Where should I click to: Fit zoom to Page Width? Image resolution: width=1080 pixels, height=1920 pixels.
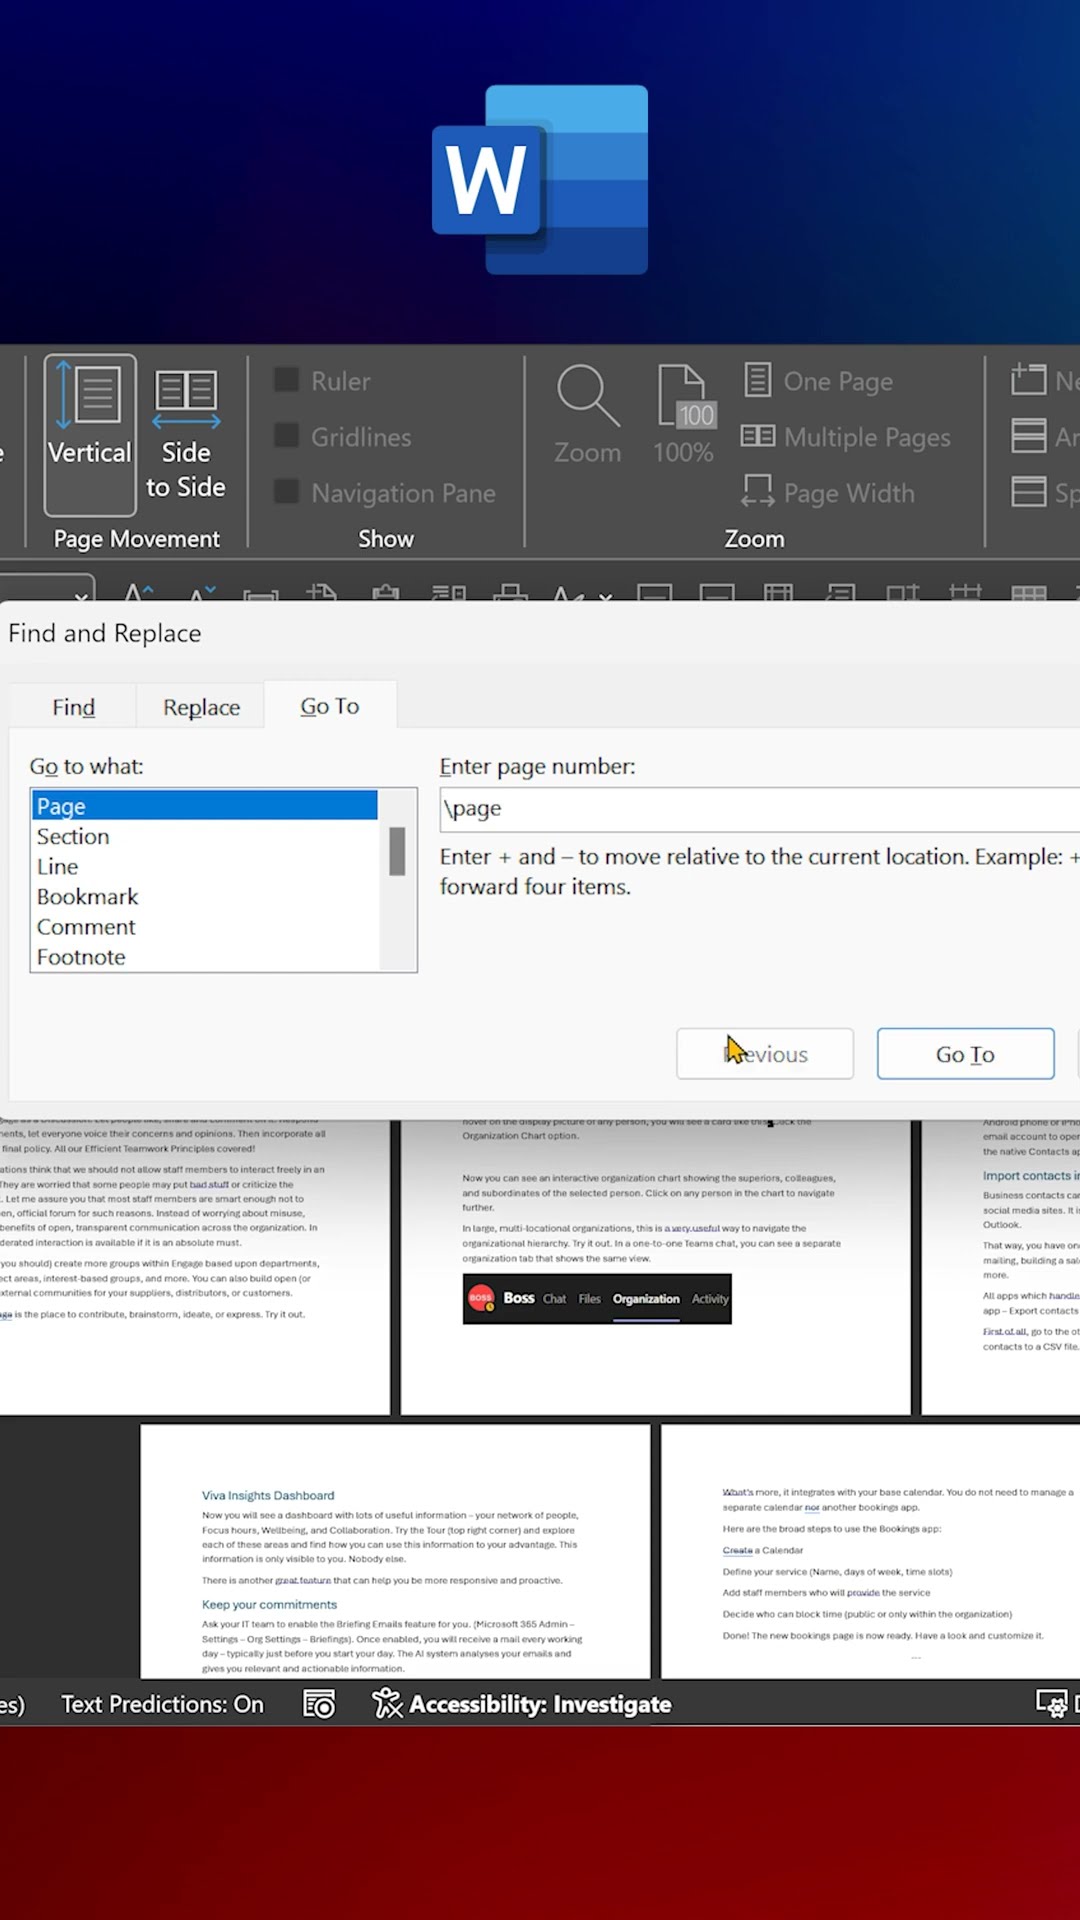click(828, 493)
